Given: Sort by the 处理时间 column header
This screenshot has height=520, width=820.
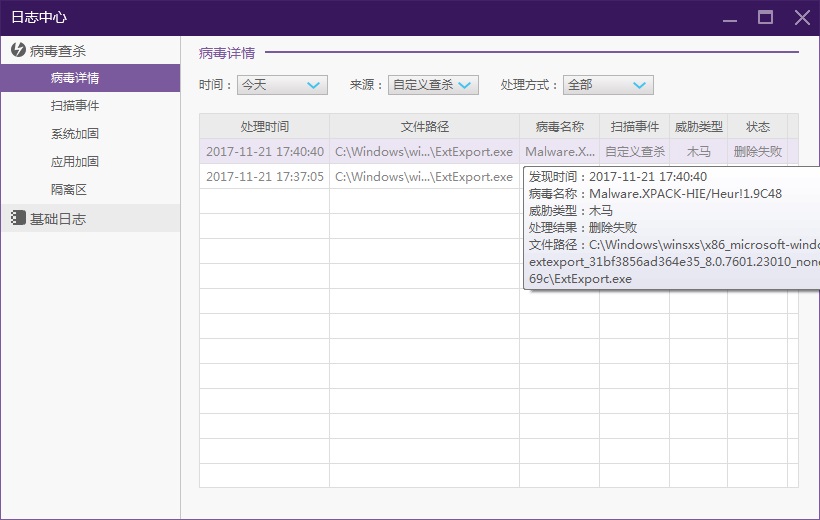Looking at the screenshot, I should click(x=265, y=127).
